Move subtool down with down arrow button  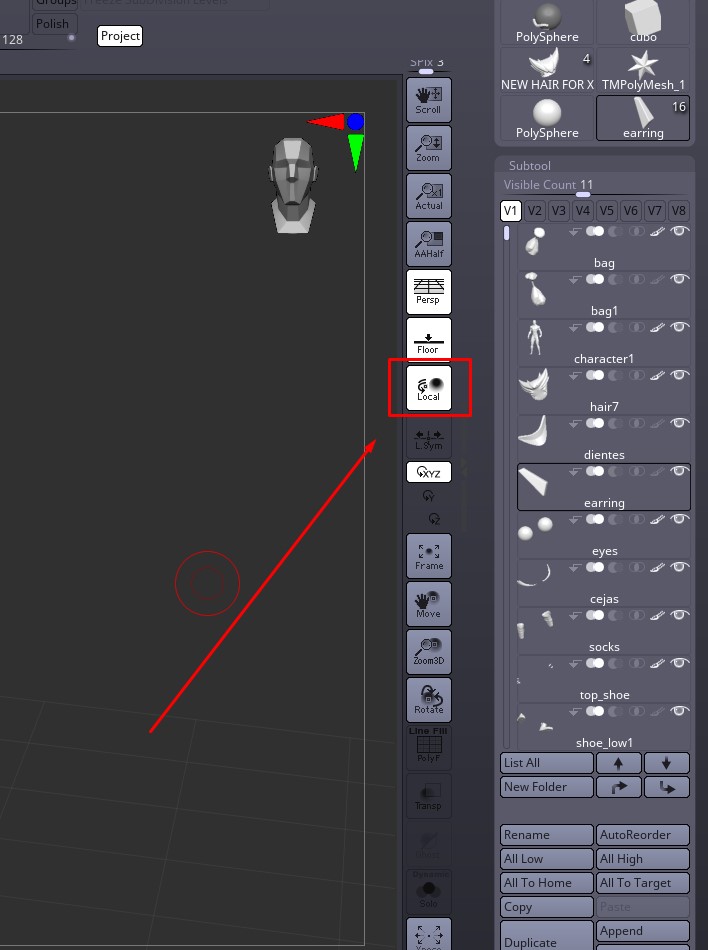click(666, 763)
